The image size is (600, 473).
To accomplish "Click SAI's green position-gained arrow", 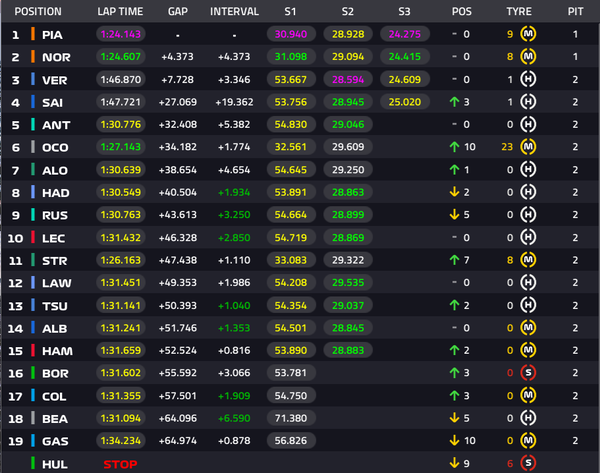I will tap(454, 102).
